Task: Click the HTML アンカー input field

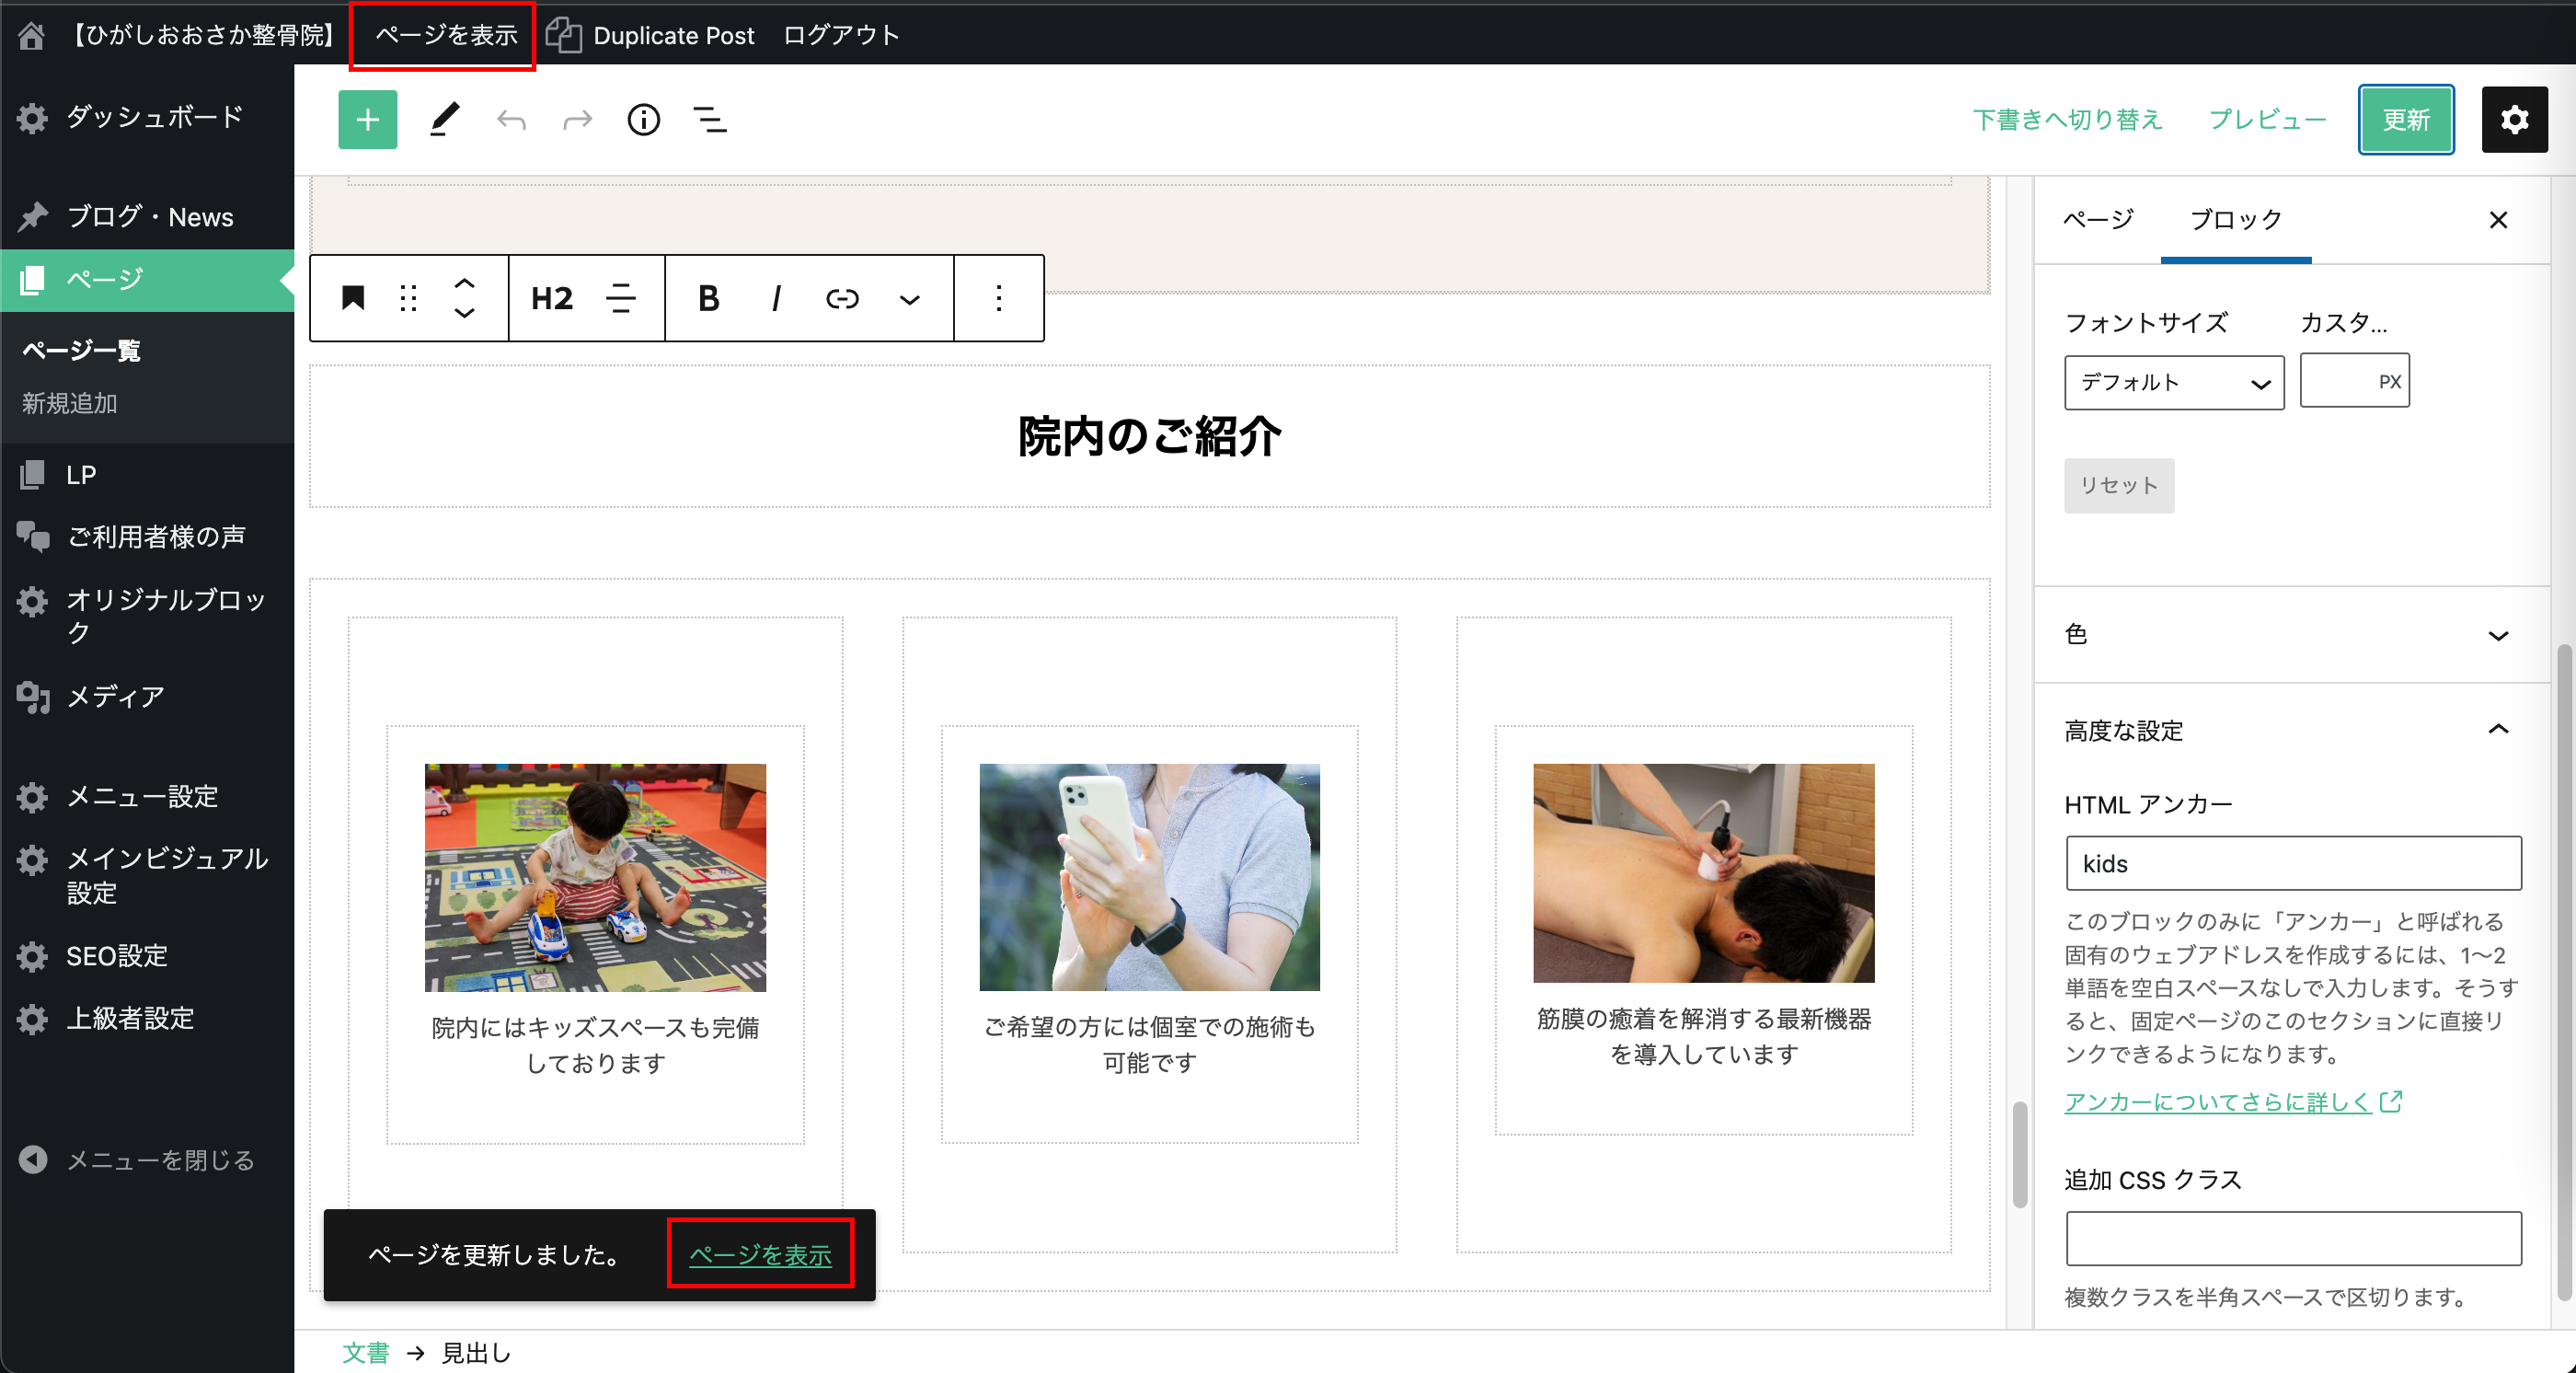Action: (2292, 863)
